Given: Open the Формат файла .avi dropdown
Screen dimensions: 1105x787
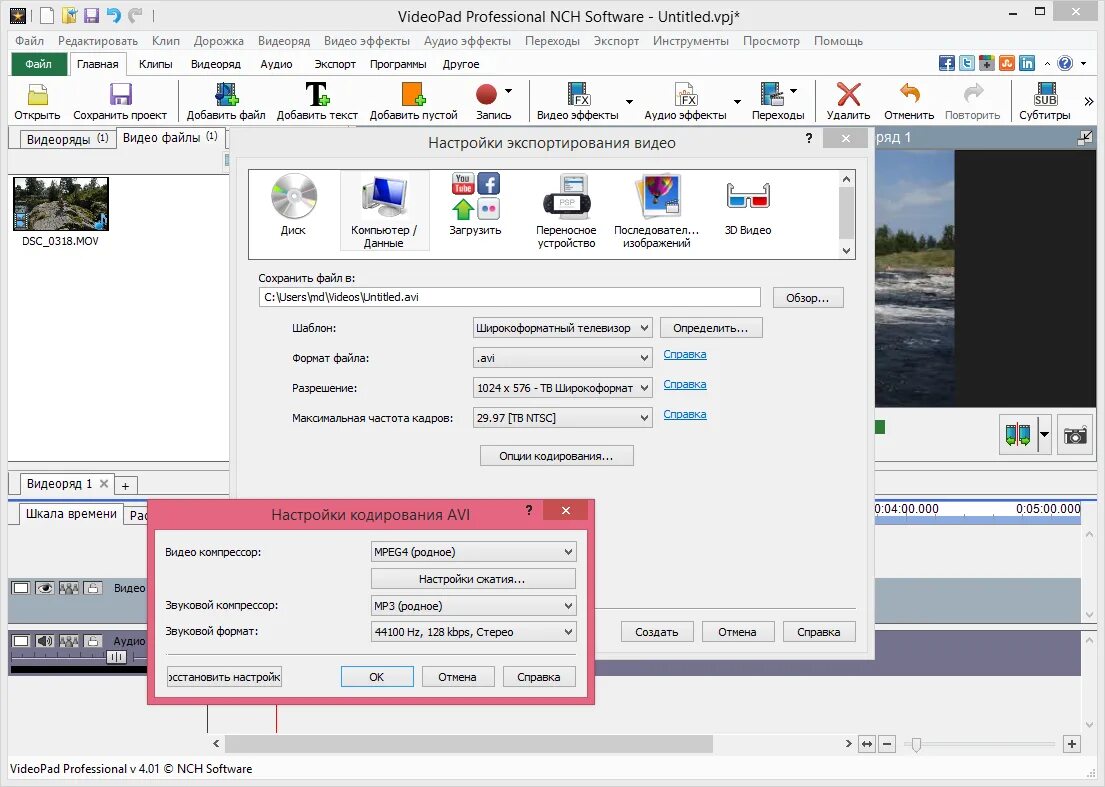Looking at the screenshot, I should 562,358.
